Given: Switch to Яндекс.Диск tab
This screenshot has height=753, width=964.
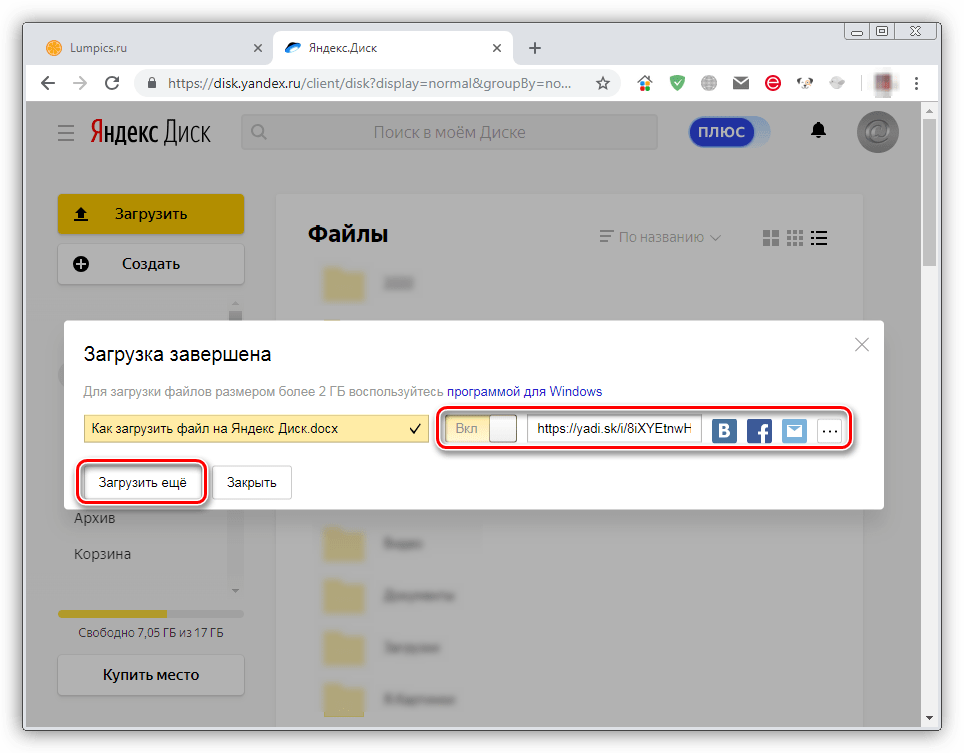Looking at the screenshot, I should 393,48.
